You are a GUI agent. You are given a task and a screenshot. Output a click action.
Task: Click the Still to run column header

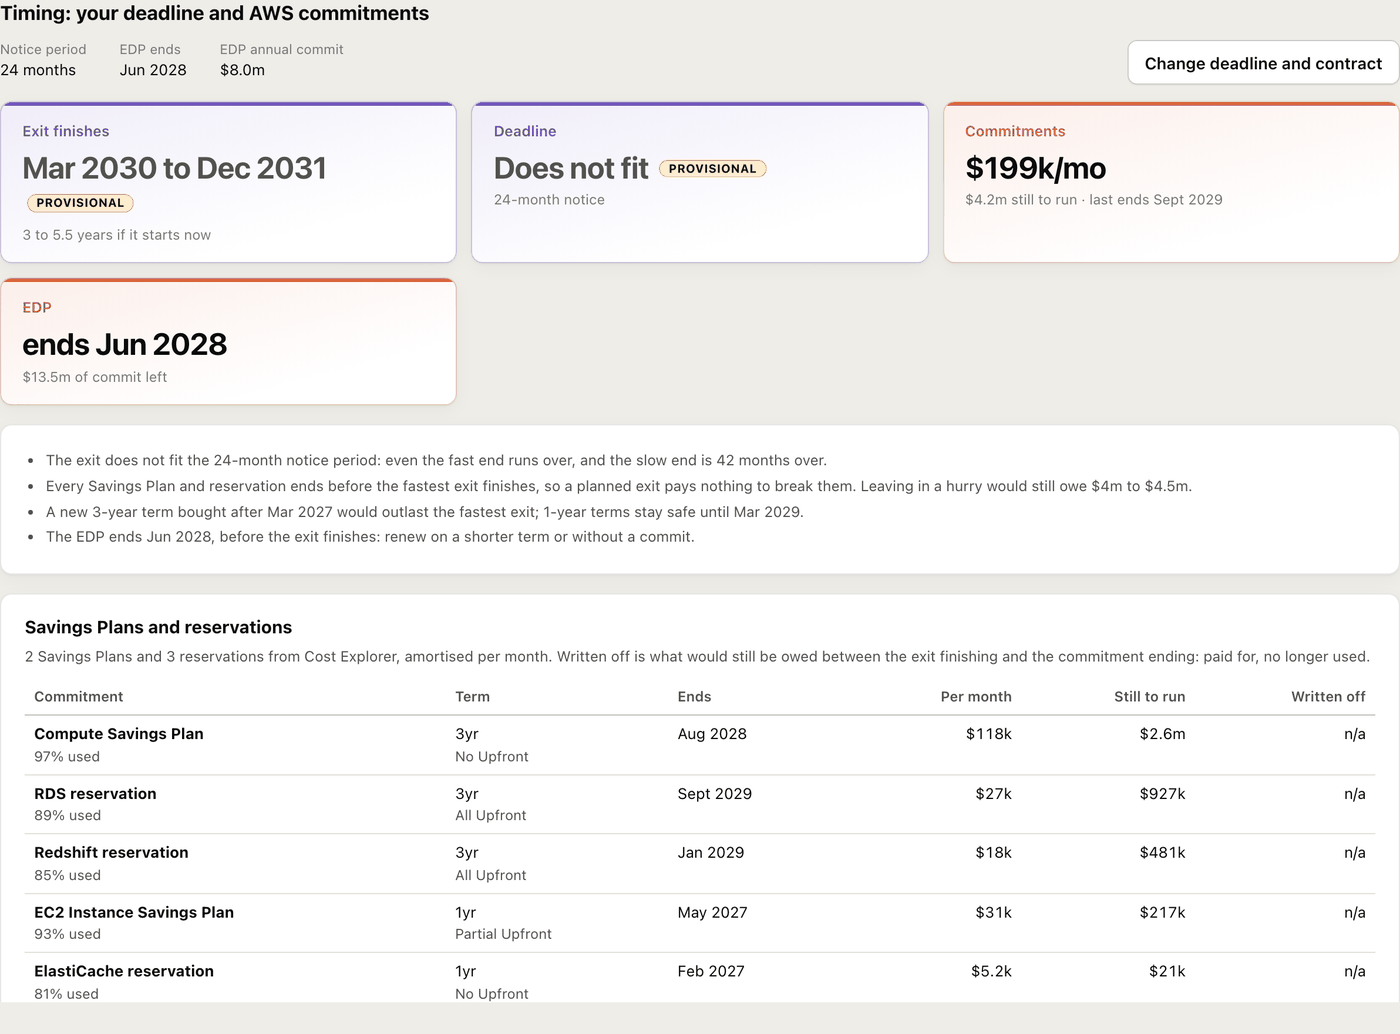coord(1150,697)
